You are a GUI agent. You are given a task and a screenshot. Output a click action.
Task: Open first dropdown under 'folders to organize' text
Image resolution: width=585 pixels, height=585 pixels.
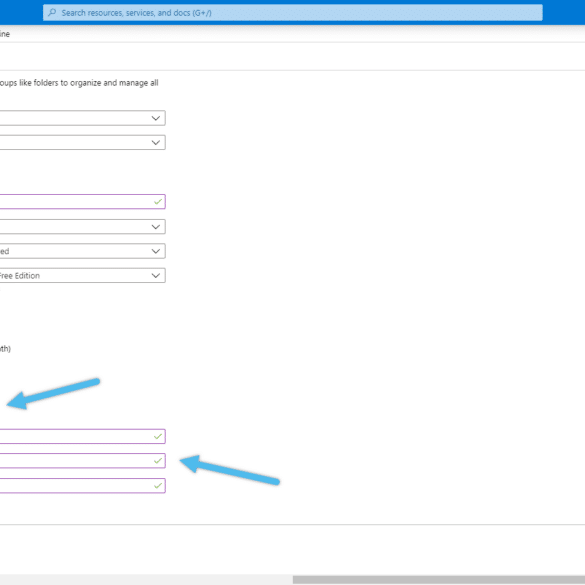click(x=82, y=118)
